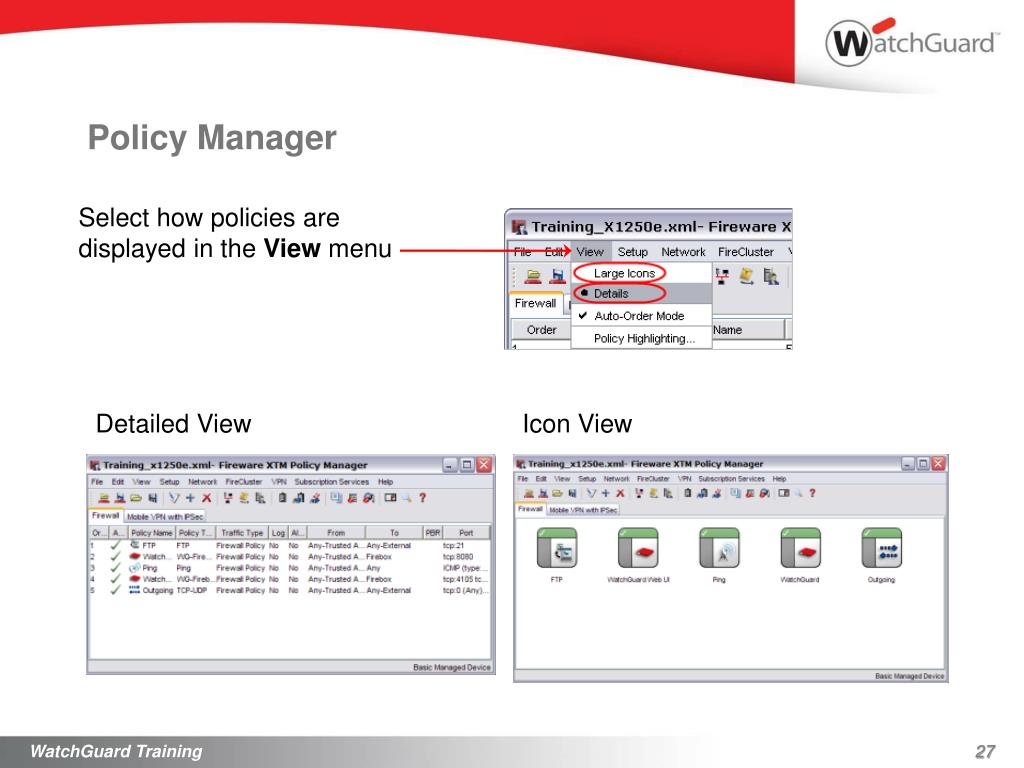Screen dimensions: 1024x768
Task: Click Open from Firebox icon in Detailed View toolbar
Action: [104, 498]
